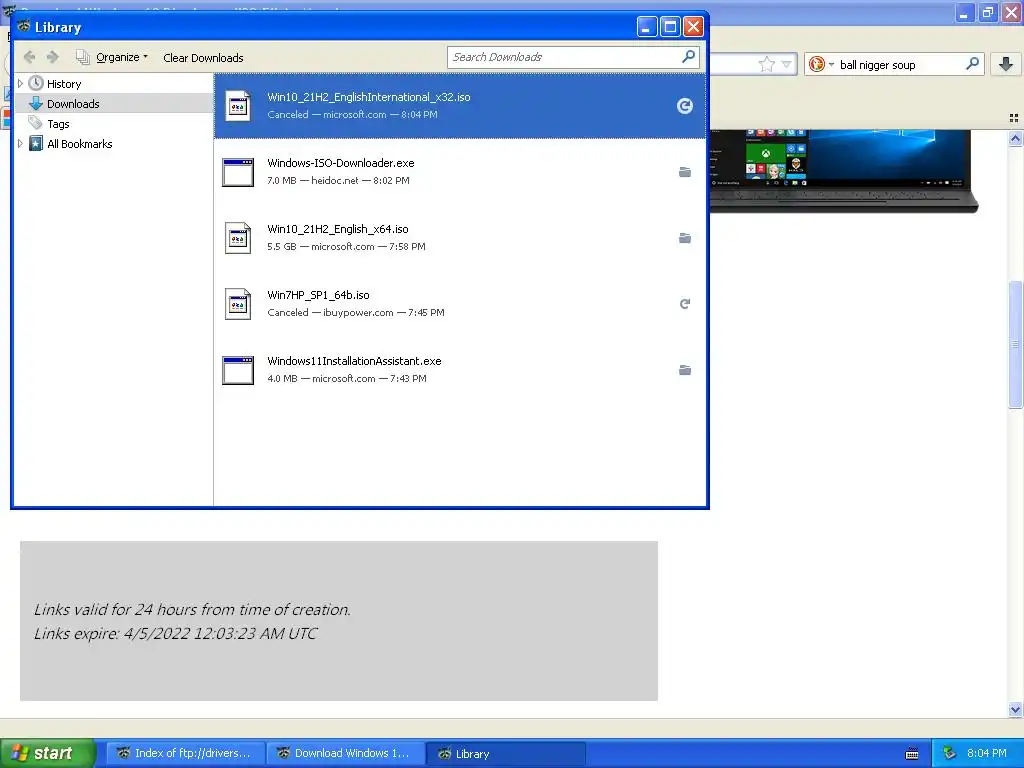Click the taskbar clock showing 8:04 PM
This screenshot has width=1024, height=768.
[x=986, y=753]
